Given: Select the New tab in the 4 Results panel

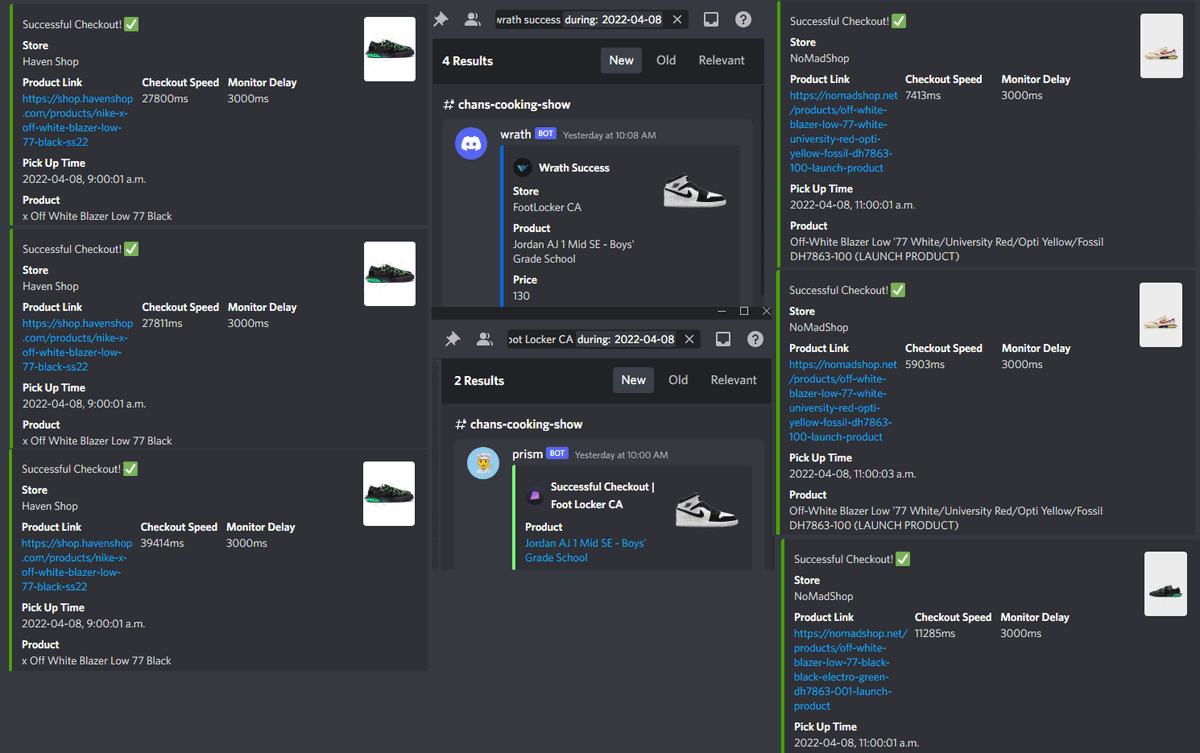Looking at the screenshot, I should (x=621, y=60).
